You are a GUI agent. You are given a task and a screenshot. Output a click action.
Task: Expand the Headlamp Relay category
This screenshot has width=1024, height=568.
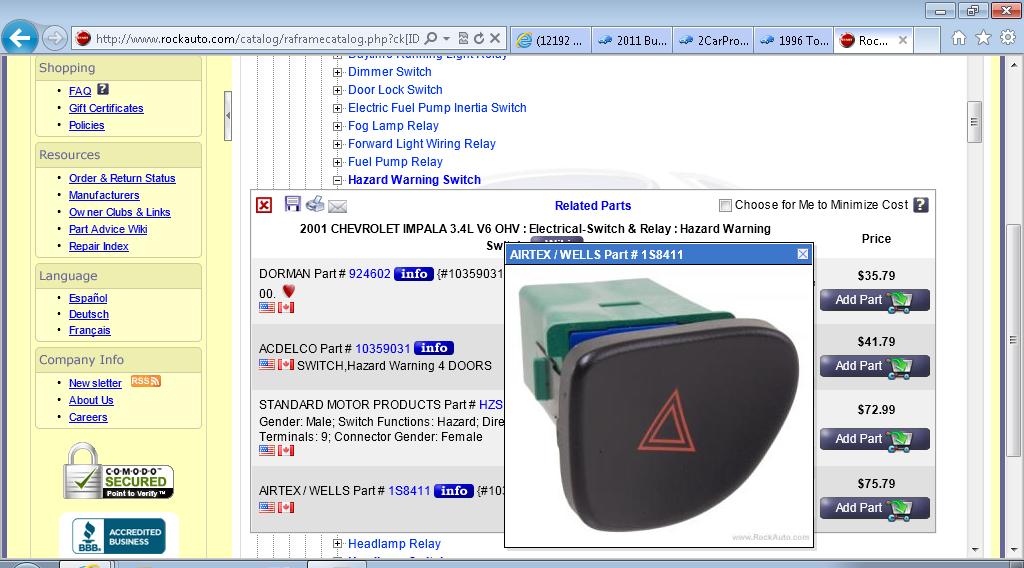[337, 544]
